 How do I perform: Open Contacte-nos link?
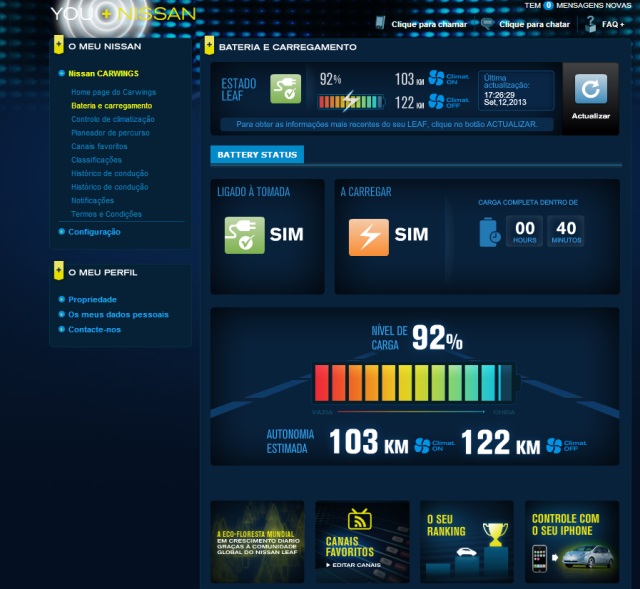coord(94,330)
